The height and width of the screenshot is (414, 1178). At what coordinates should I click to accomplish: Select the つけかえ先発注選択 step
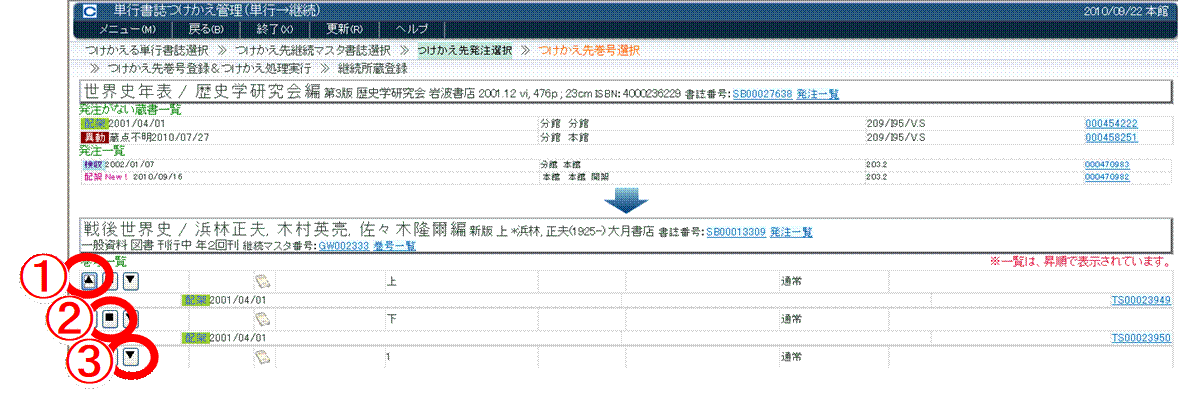pyautogui.click(x=464, y=50)
